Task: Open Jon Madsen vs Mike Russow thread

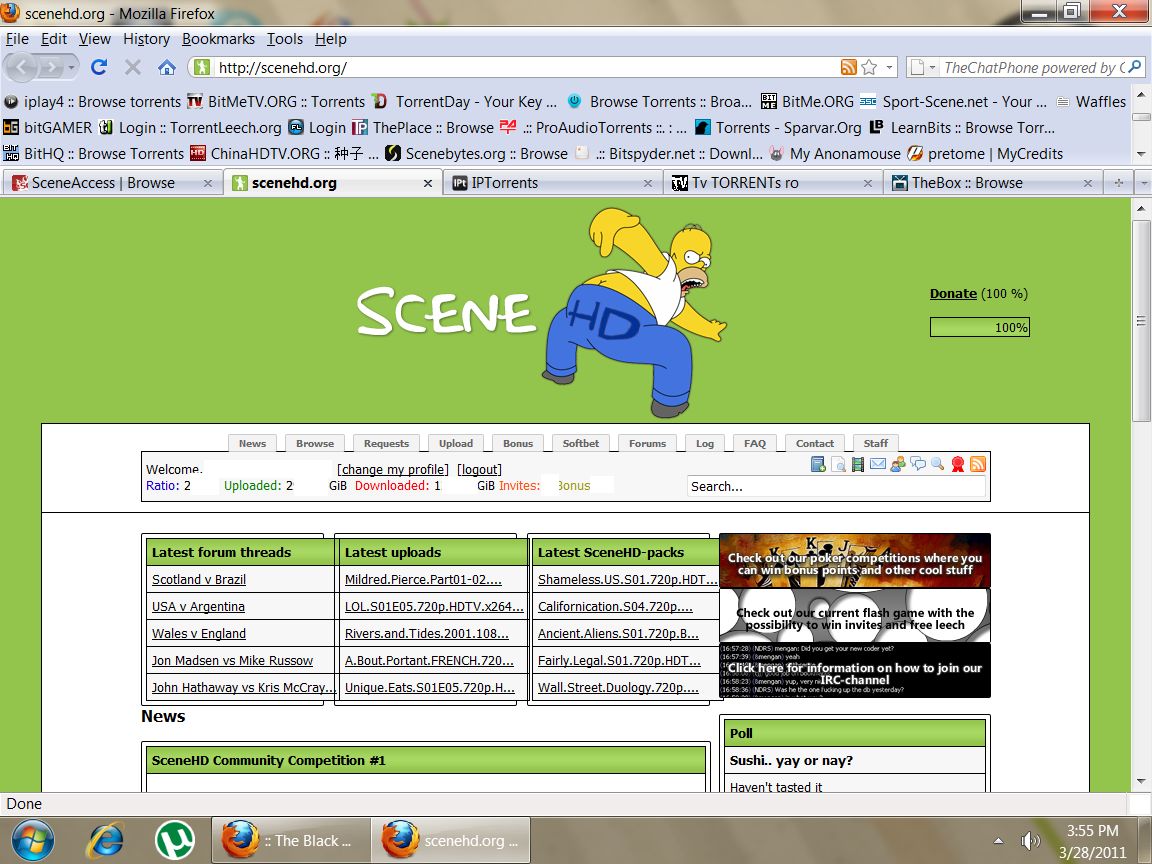Action: click(232, 660)
